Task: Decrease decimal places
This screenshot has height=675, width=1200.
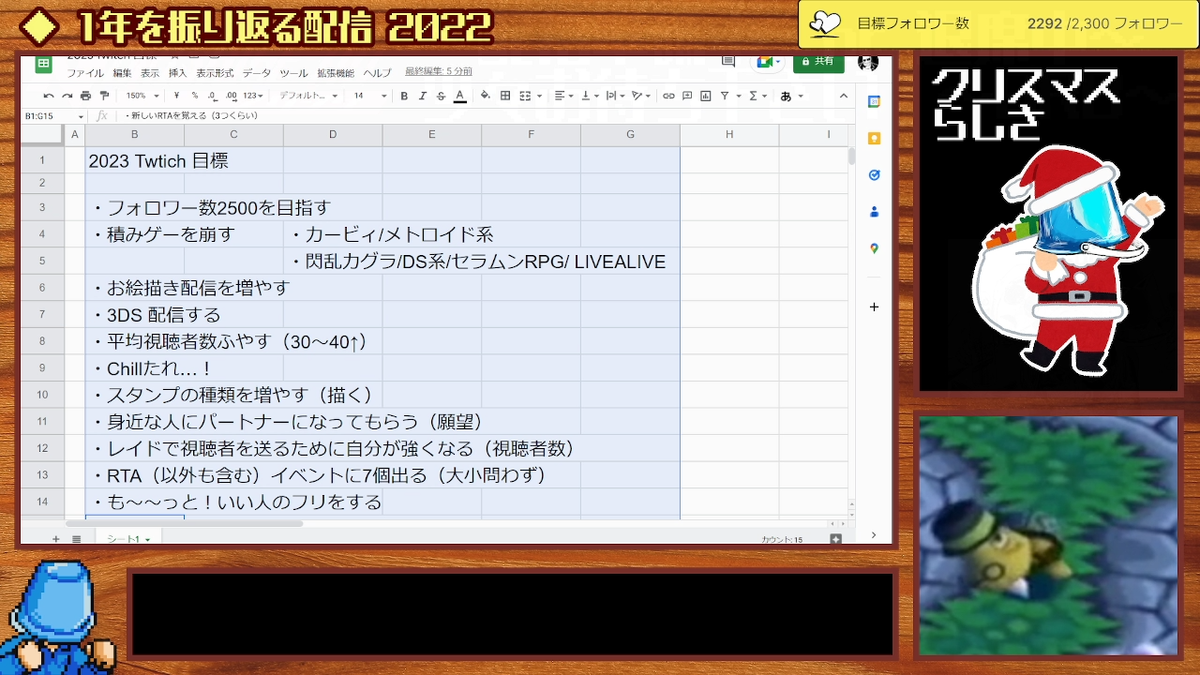Action: pyautogui.click(x=213, y=96)
